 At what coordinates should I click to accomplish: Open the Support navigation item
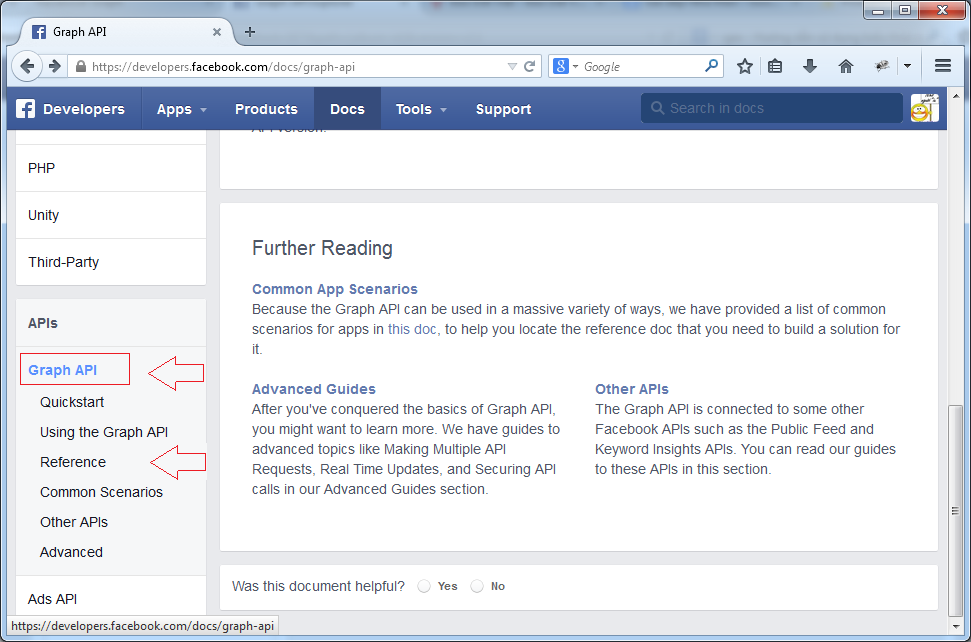point(503,109)
